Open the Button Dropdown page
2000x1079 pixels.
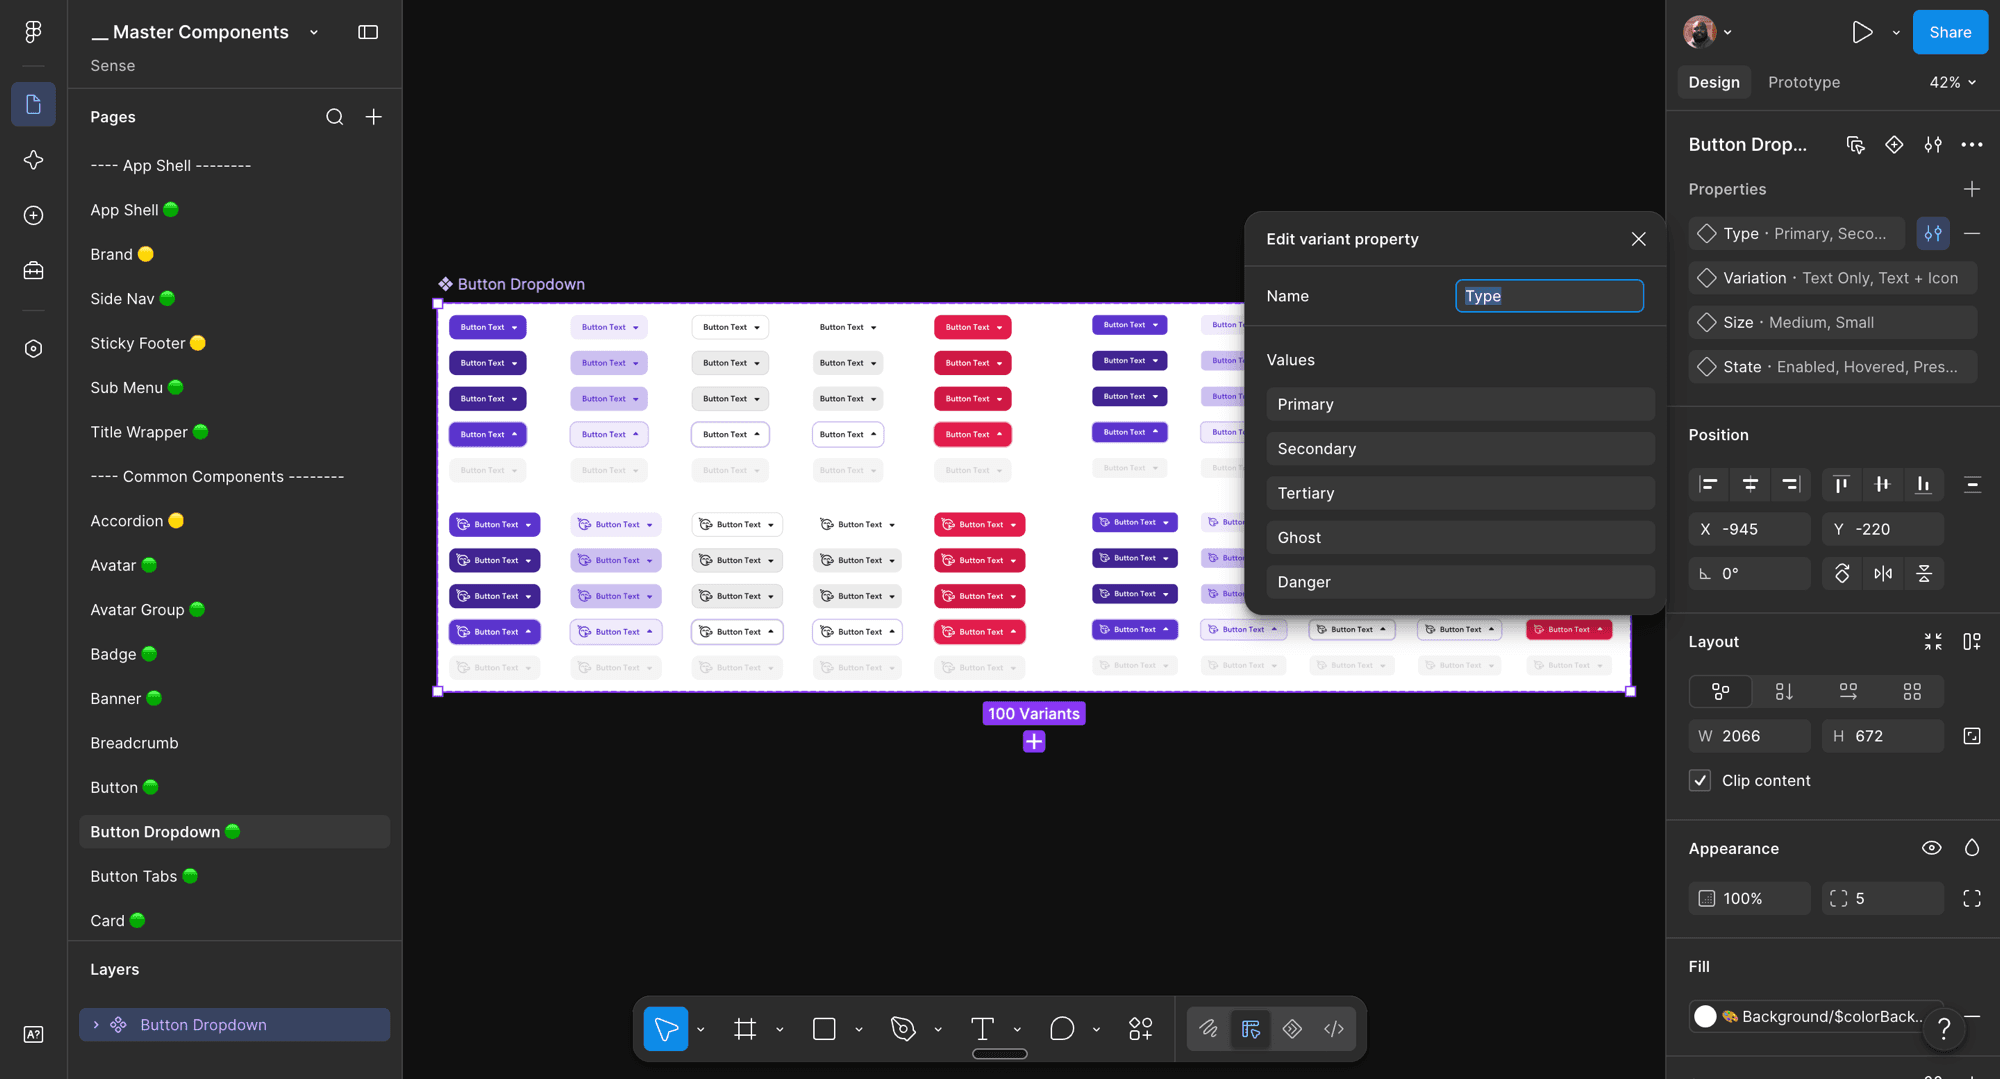point(235,832)
